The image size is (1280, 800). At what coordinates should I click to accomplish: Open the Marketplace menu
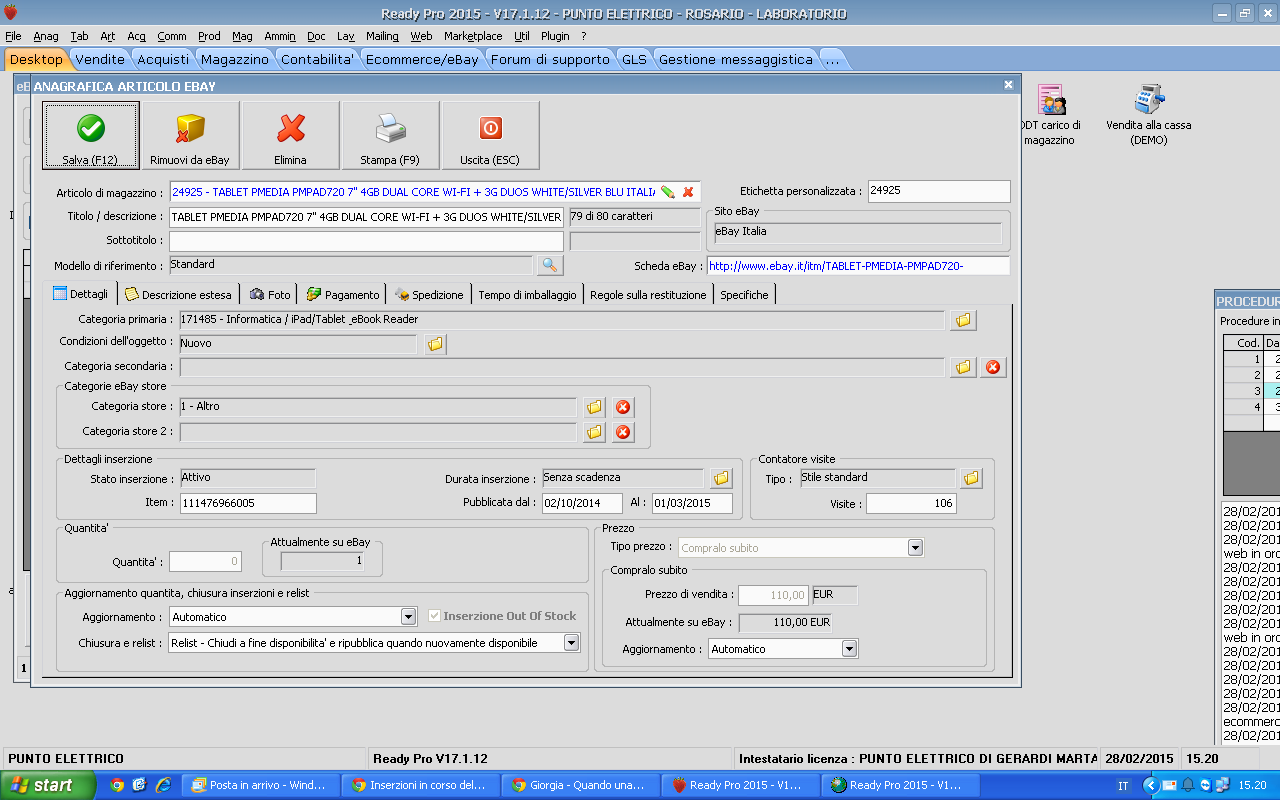click(x=473, y=36)
